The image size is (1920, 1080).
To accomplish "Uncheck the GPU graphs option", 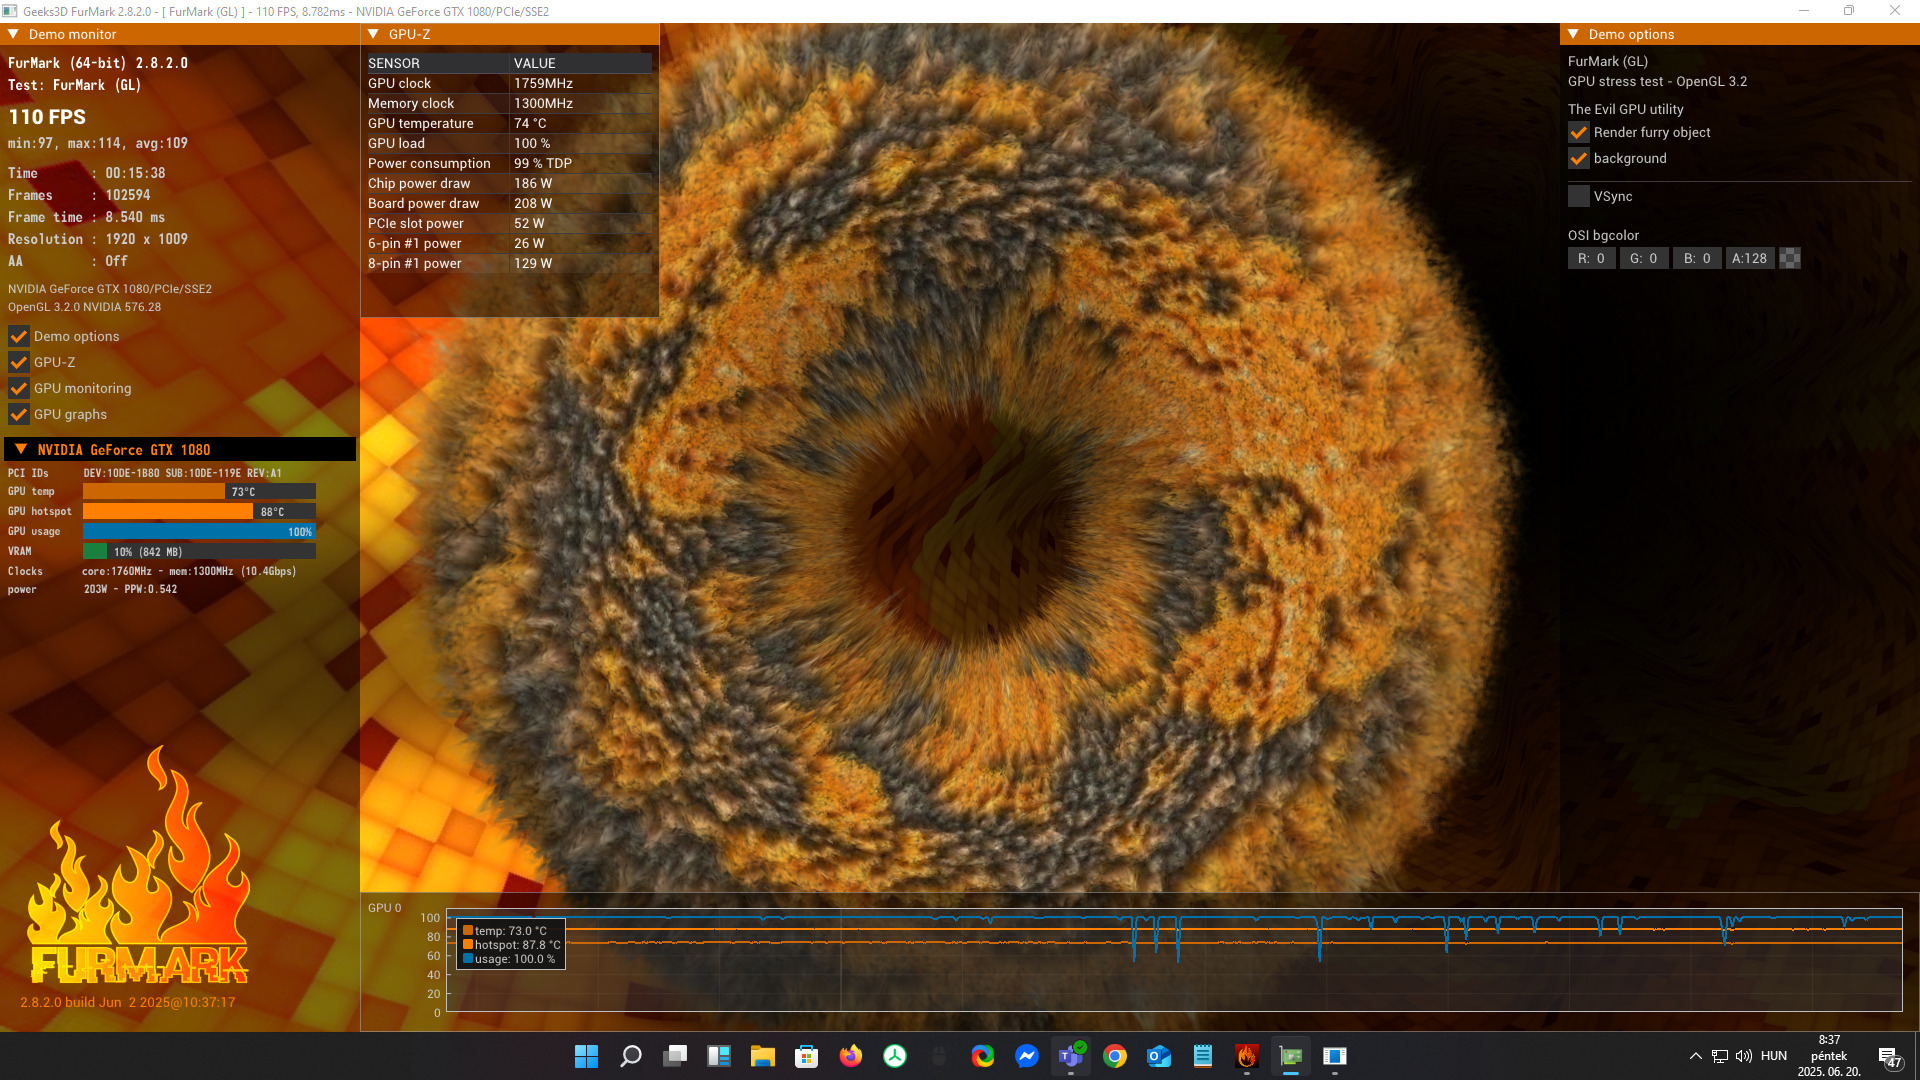I will pyautogui.click(x=19, y=414).
